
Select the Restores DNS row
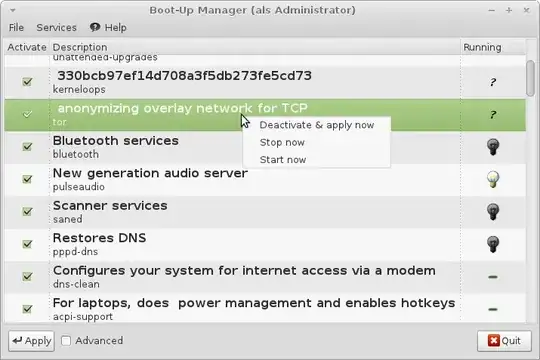[265, 244]
